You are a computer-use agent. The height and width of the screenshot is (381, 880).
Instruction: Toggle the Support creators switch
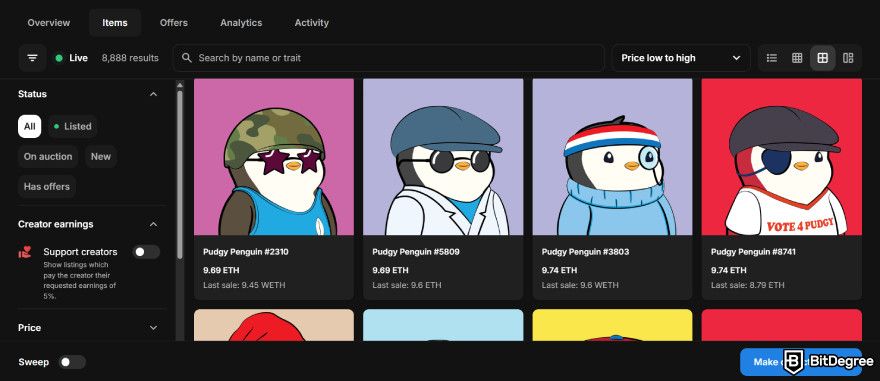[146, 252]
